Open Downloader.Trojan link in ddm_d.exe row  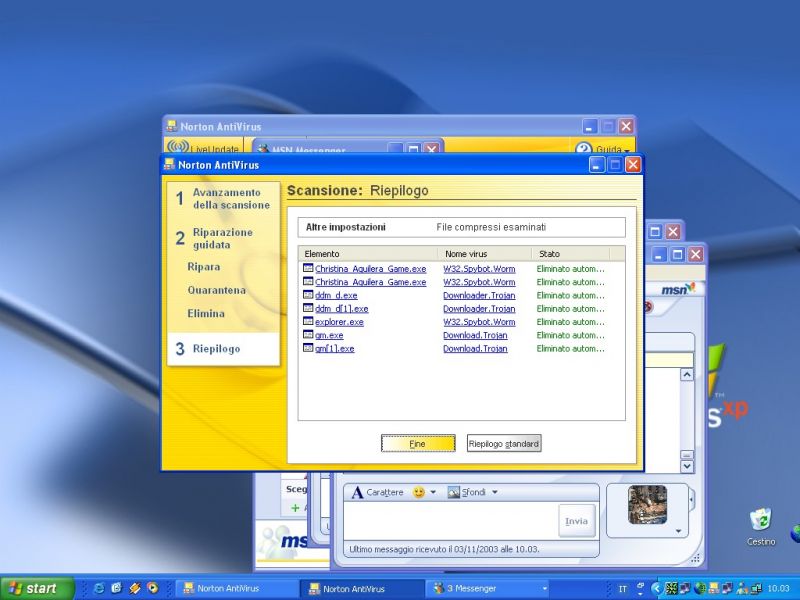pyautogui.click(x=479, y=295)
